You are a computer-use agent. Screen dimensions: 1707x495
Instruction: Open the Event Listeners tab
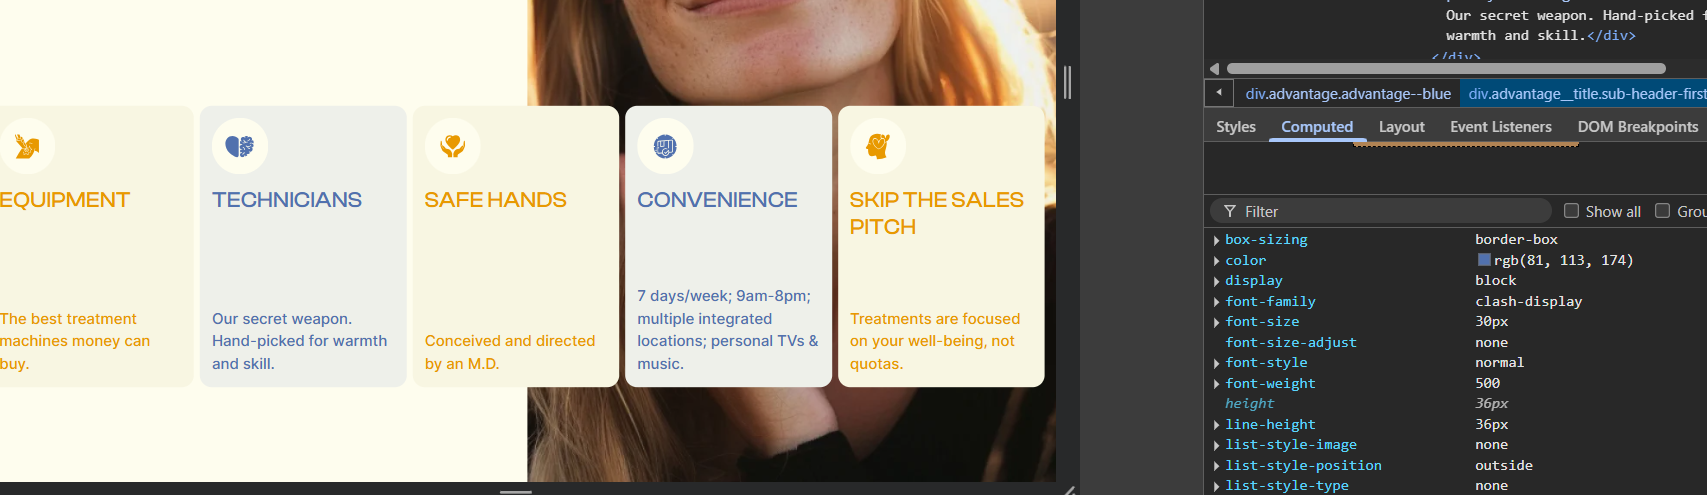pos(1500,127)
